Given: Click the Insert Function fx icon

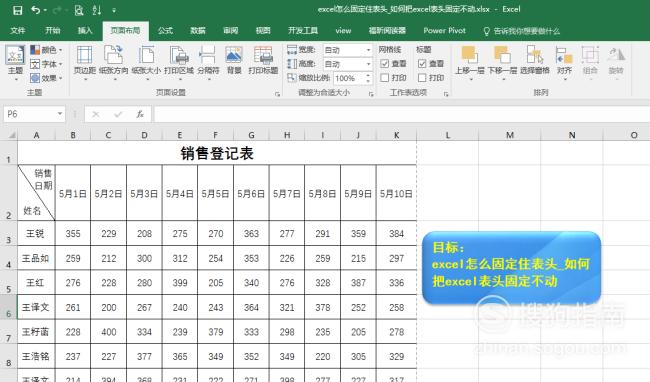Looking at the screenshot, I should (140, 114).
